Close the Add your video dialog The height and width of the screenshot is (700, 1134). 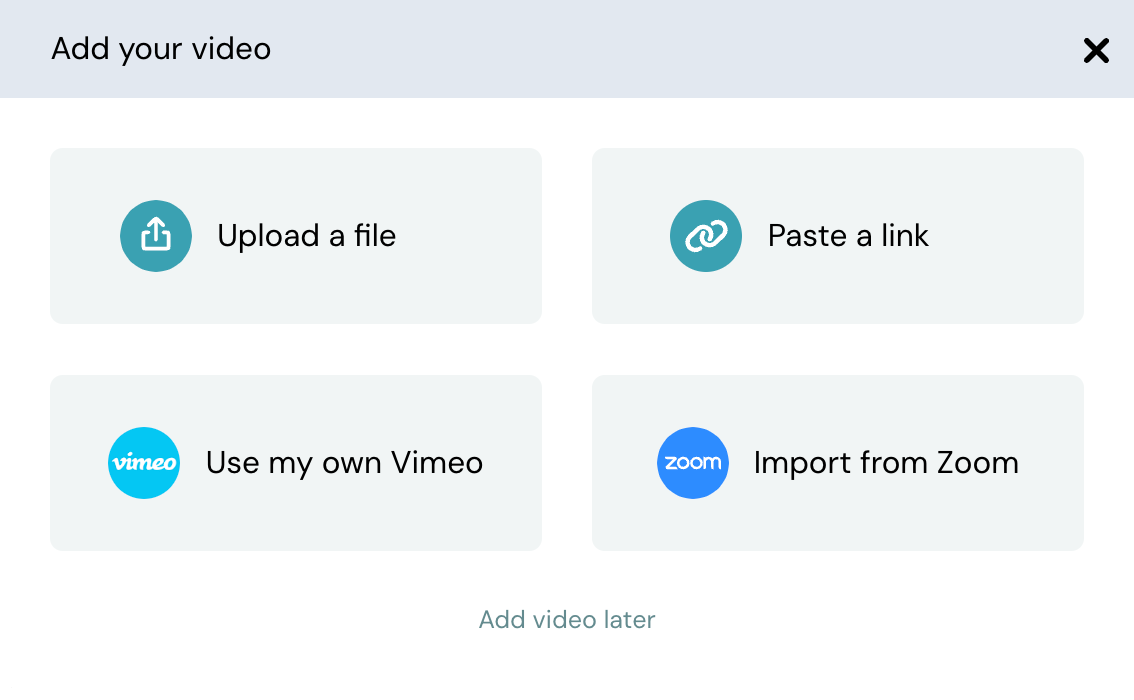tap(1096, 50)
